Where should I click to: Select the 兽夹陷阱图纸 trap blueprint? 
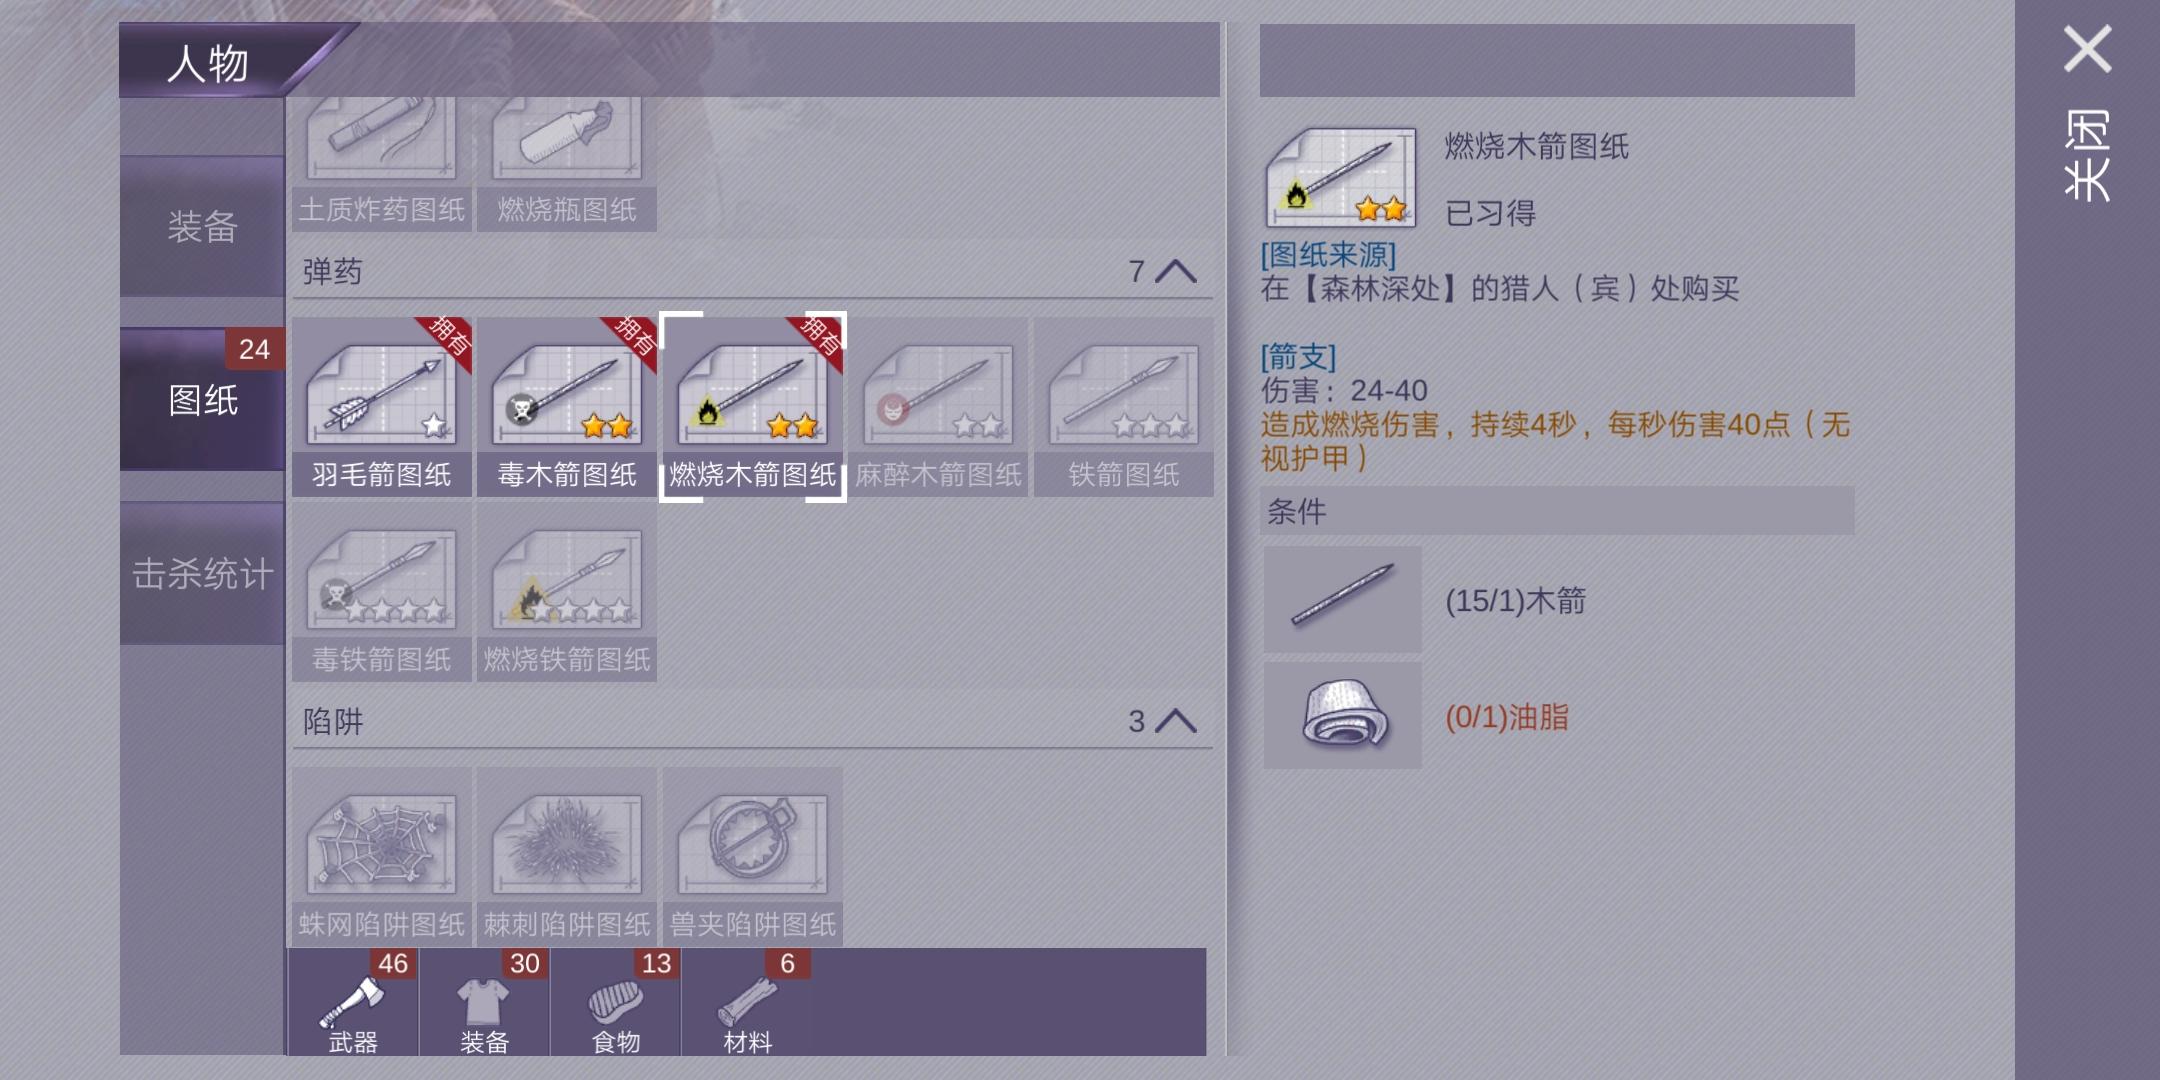point(753,857)
